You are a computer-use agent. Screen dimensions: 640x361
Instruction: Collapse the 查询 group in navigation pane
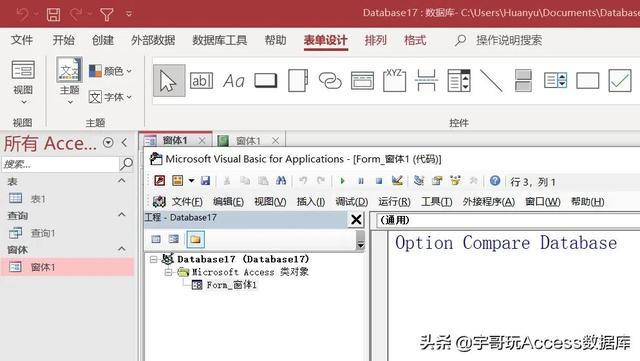pos(122,214)
